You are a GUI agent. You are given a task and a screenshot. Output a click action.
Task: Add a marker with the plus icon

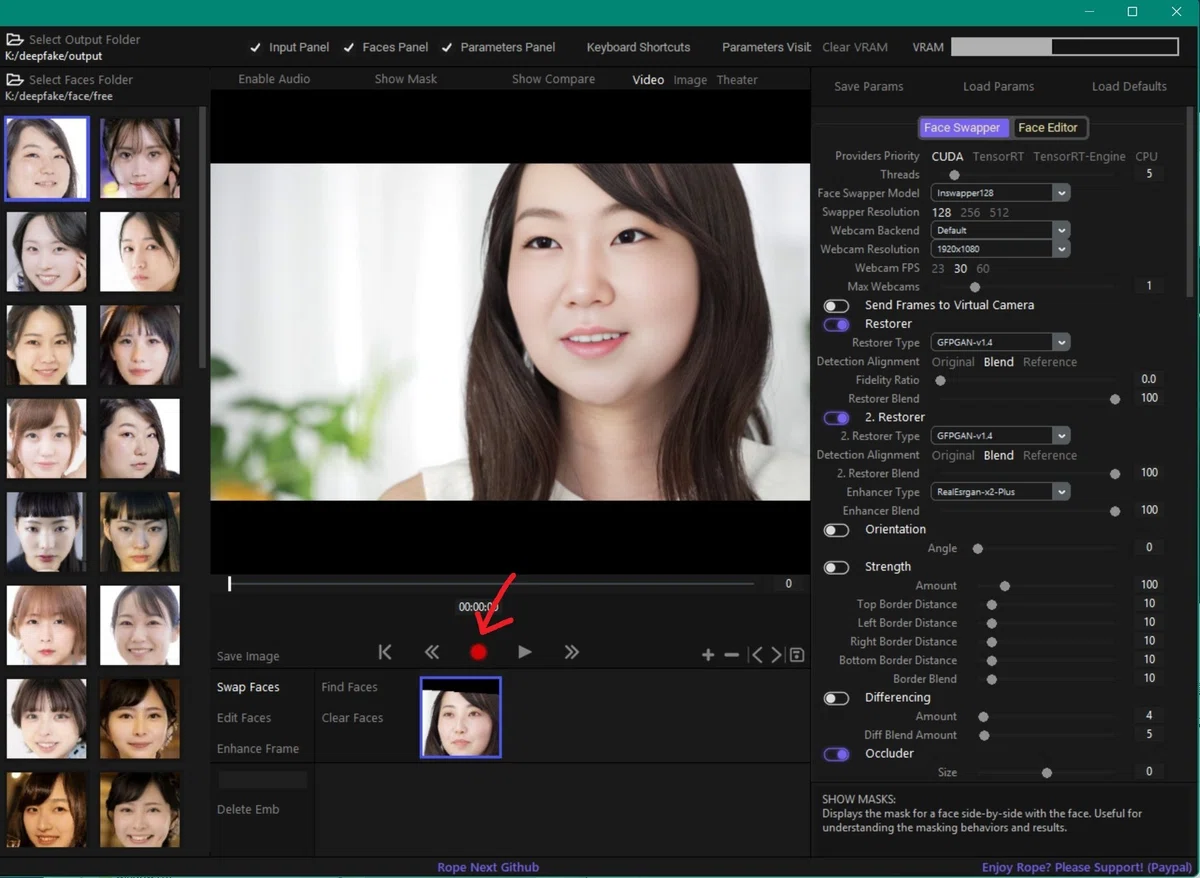[x=708, y=655]
